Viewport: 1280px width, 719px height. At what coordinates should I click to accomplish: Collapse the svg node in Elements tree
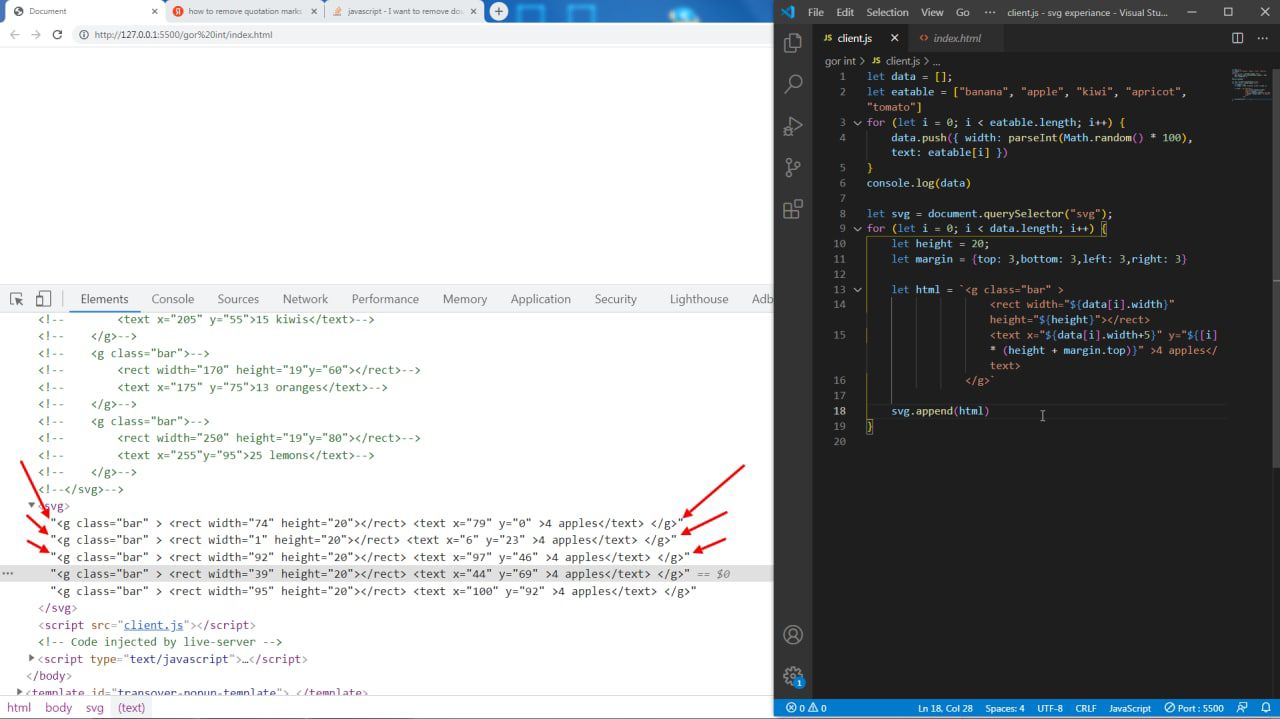[x=32, y=506]
